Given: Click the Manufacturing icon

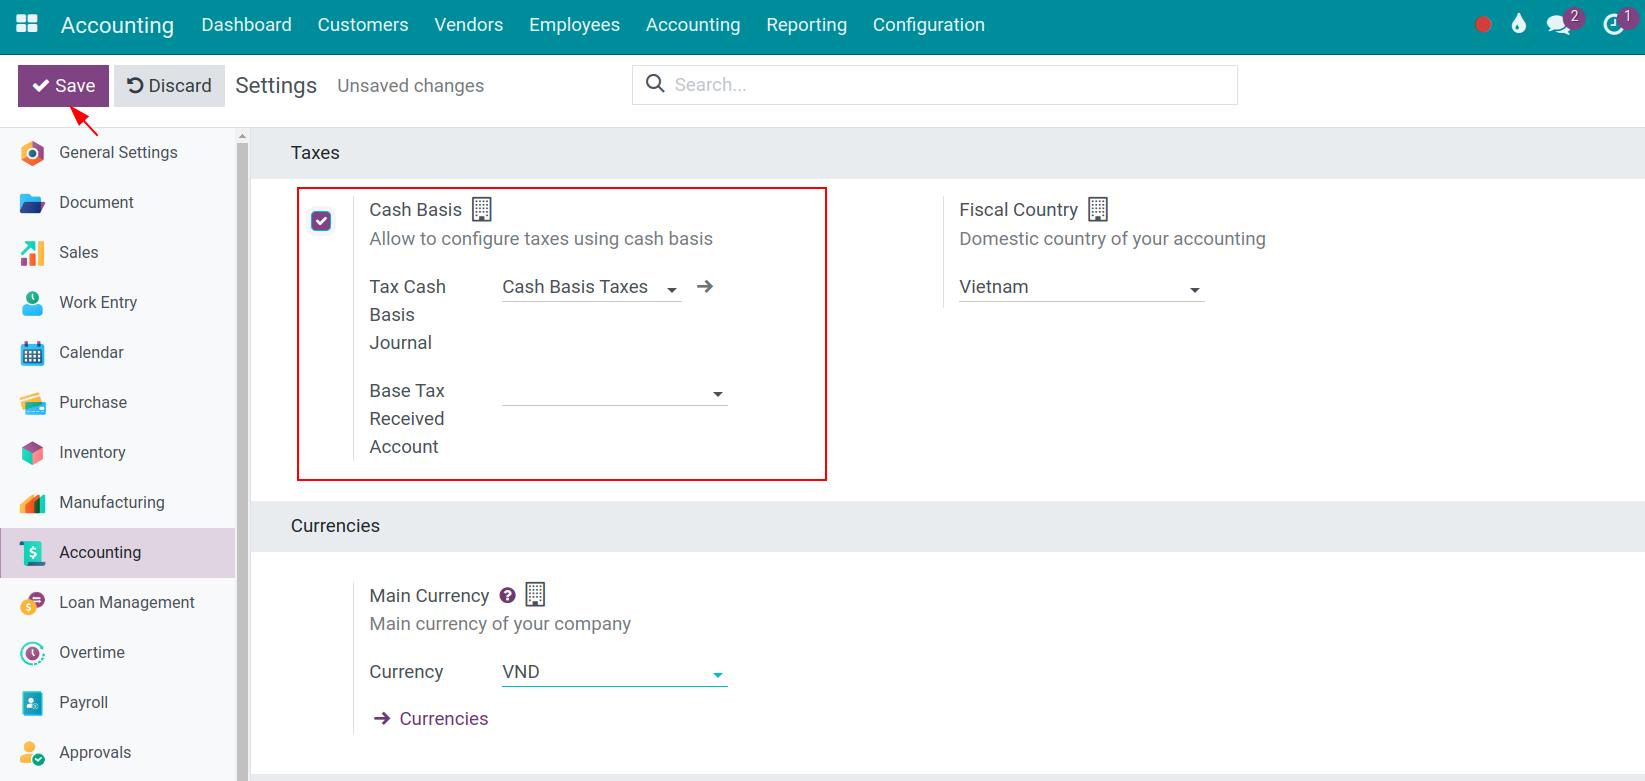Looking at the screenshot, I should [x=32, y=503].
